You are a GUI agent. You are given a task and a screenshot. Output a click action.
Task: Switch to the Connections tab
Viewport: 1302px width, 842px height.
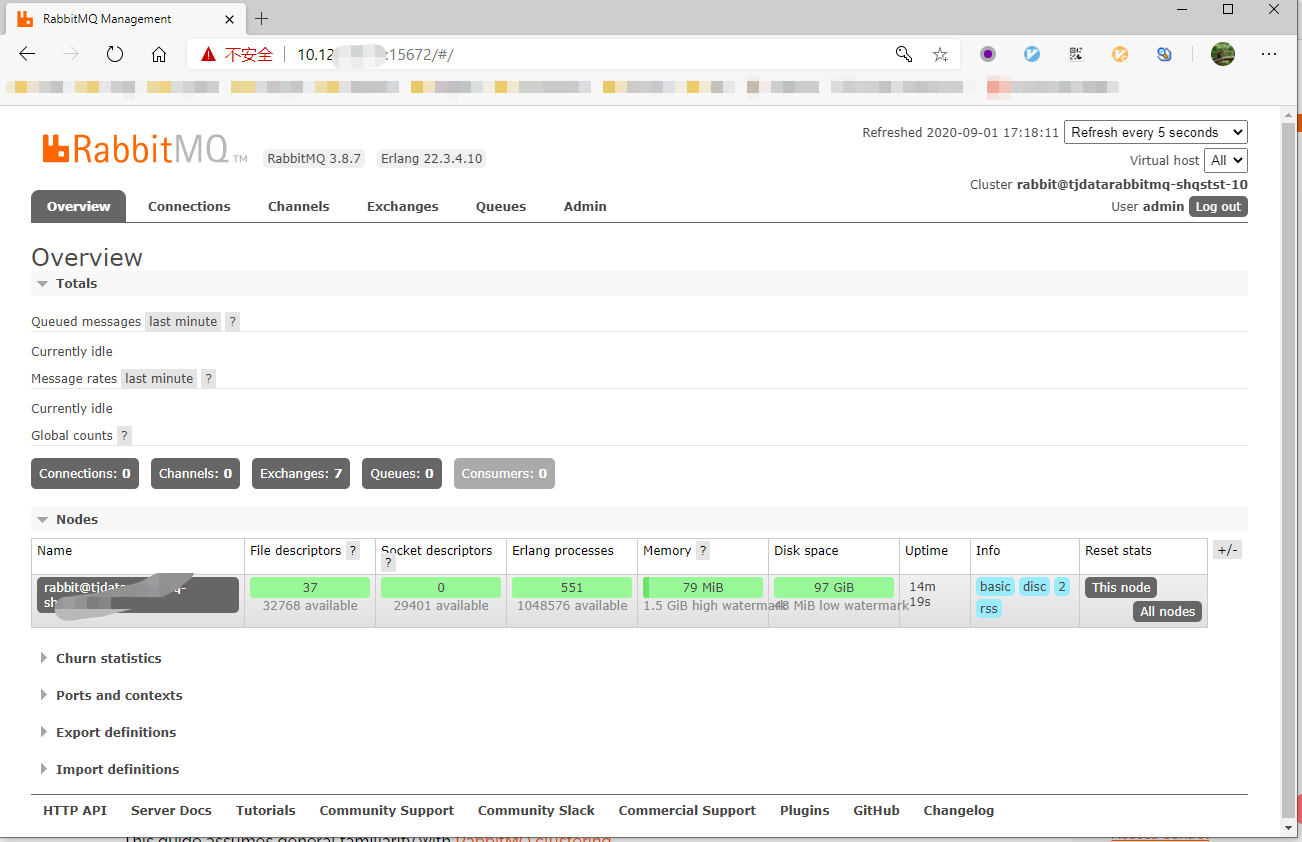point(189,206)
